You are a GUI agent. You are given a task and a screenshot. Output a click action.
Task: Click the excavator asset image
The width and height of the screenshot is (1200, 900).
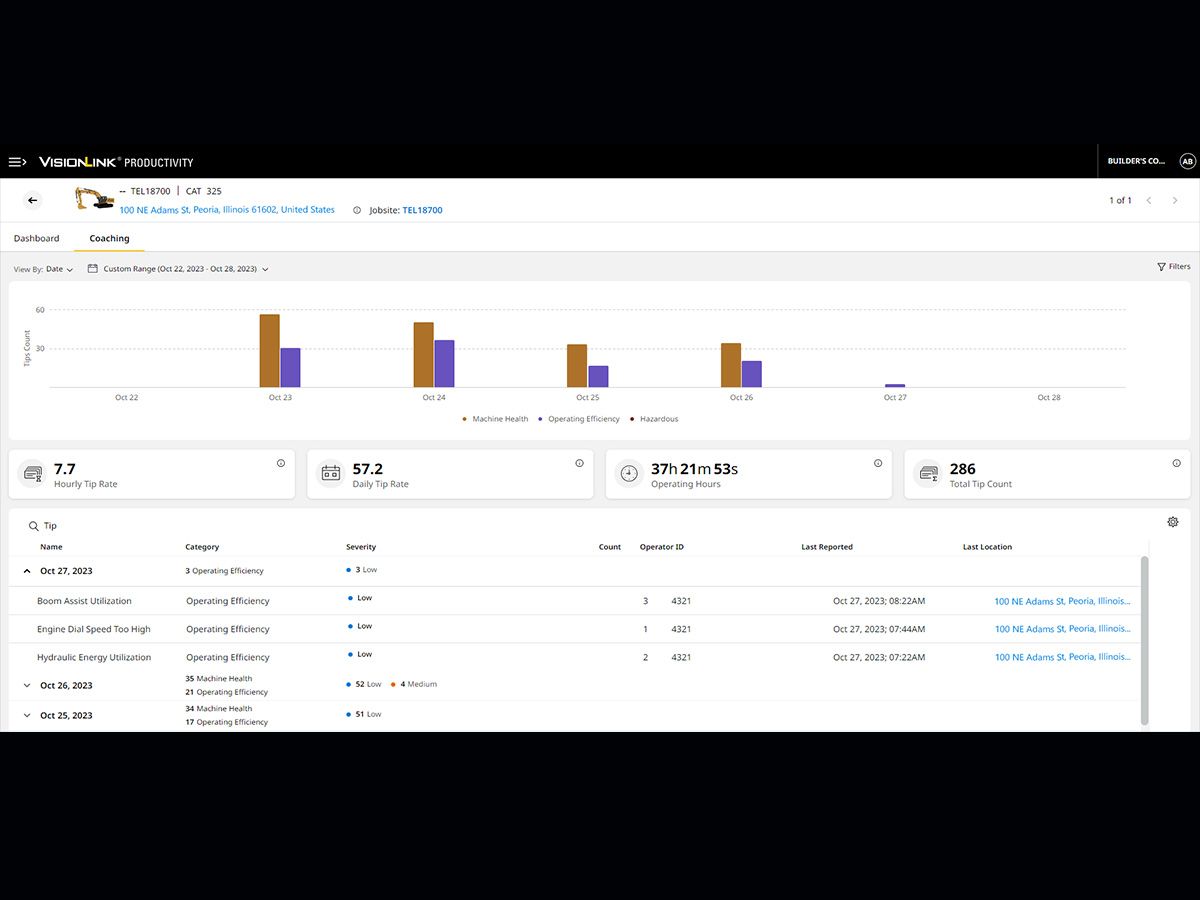(93, 199)
